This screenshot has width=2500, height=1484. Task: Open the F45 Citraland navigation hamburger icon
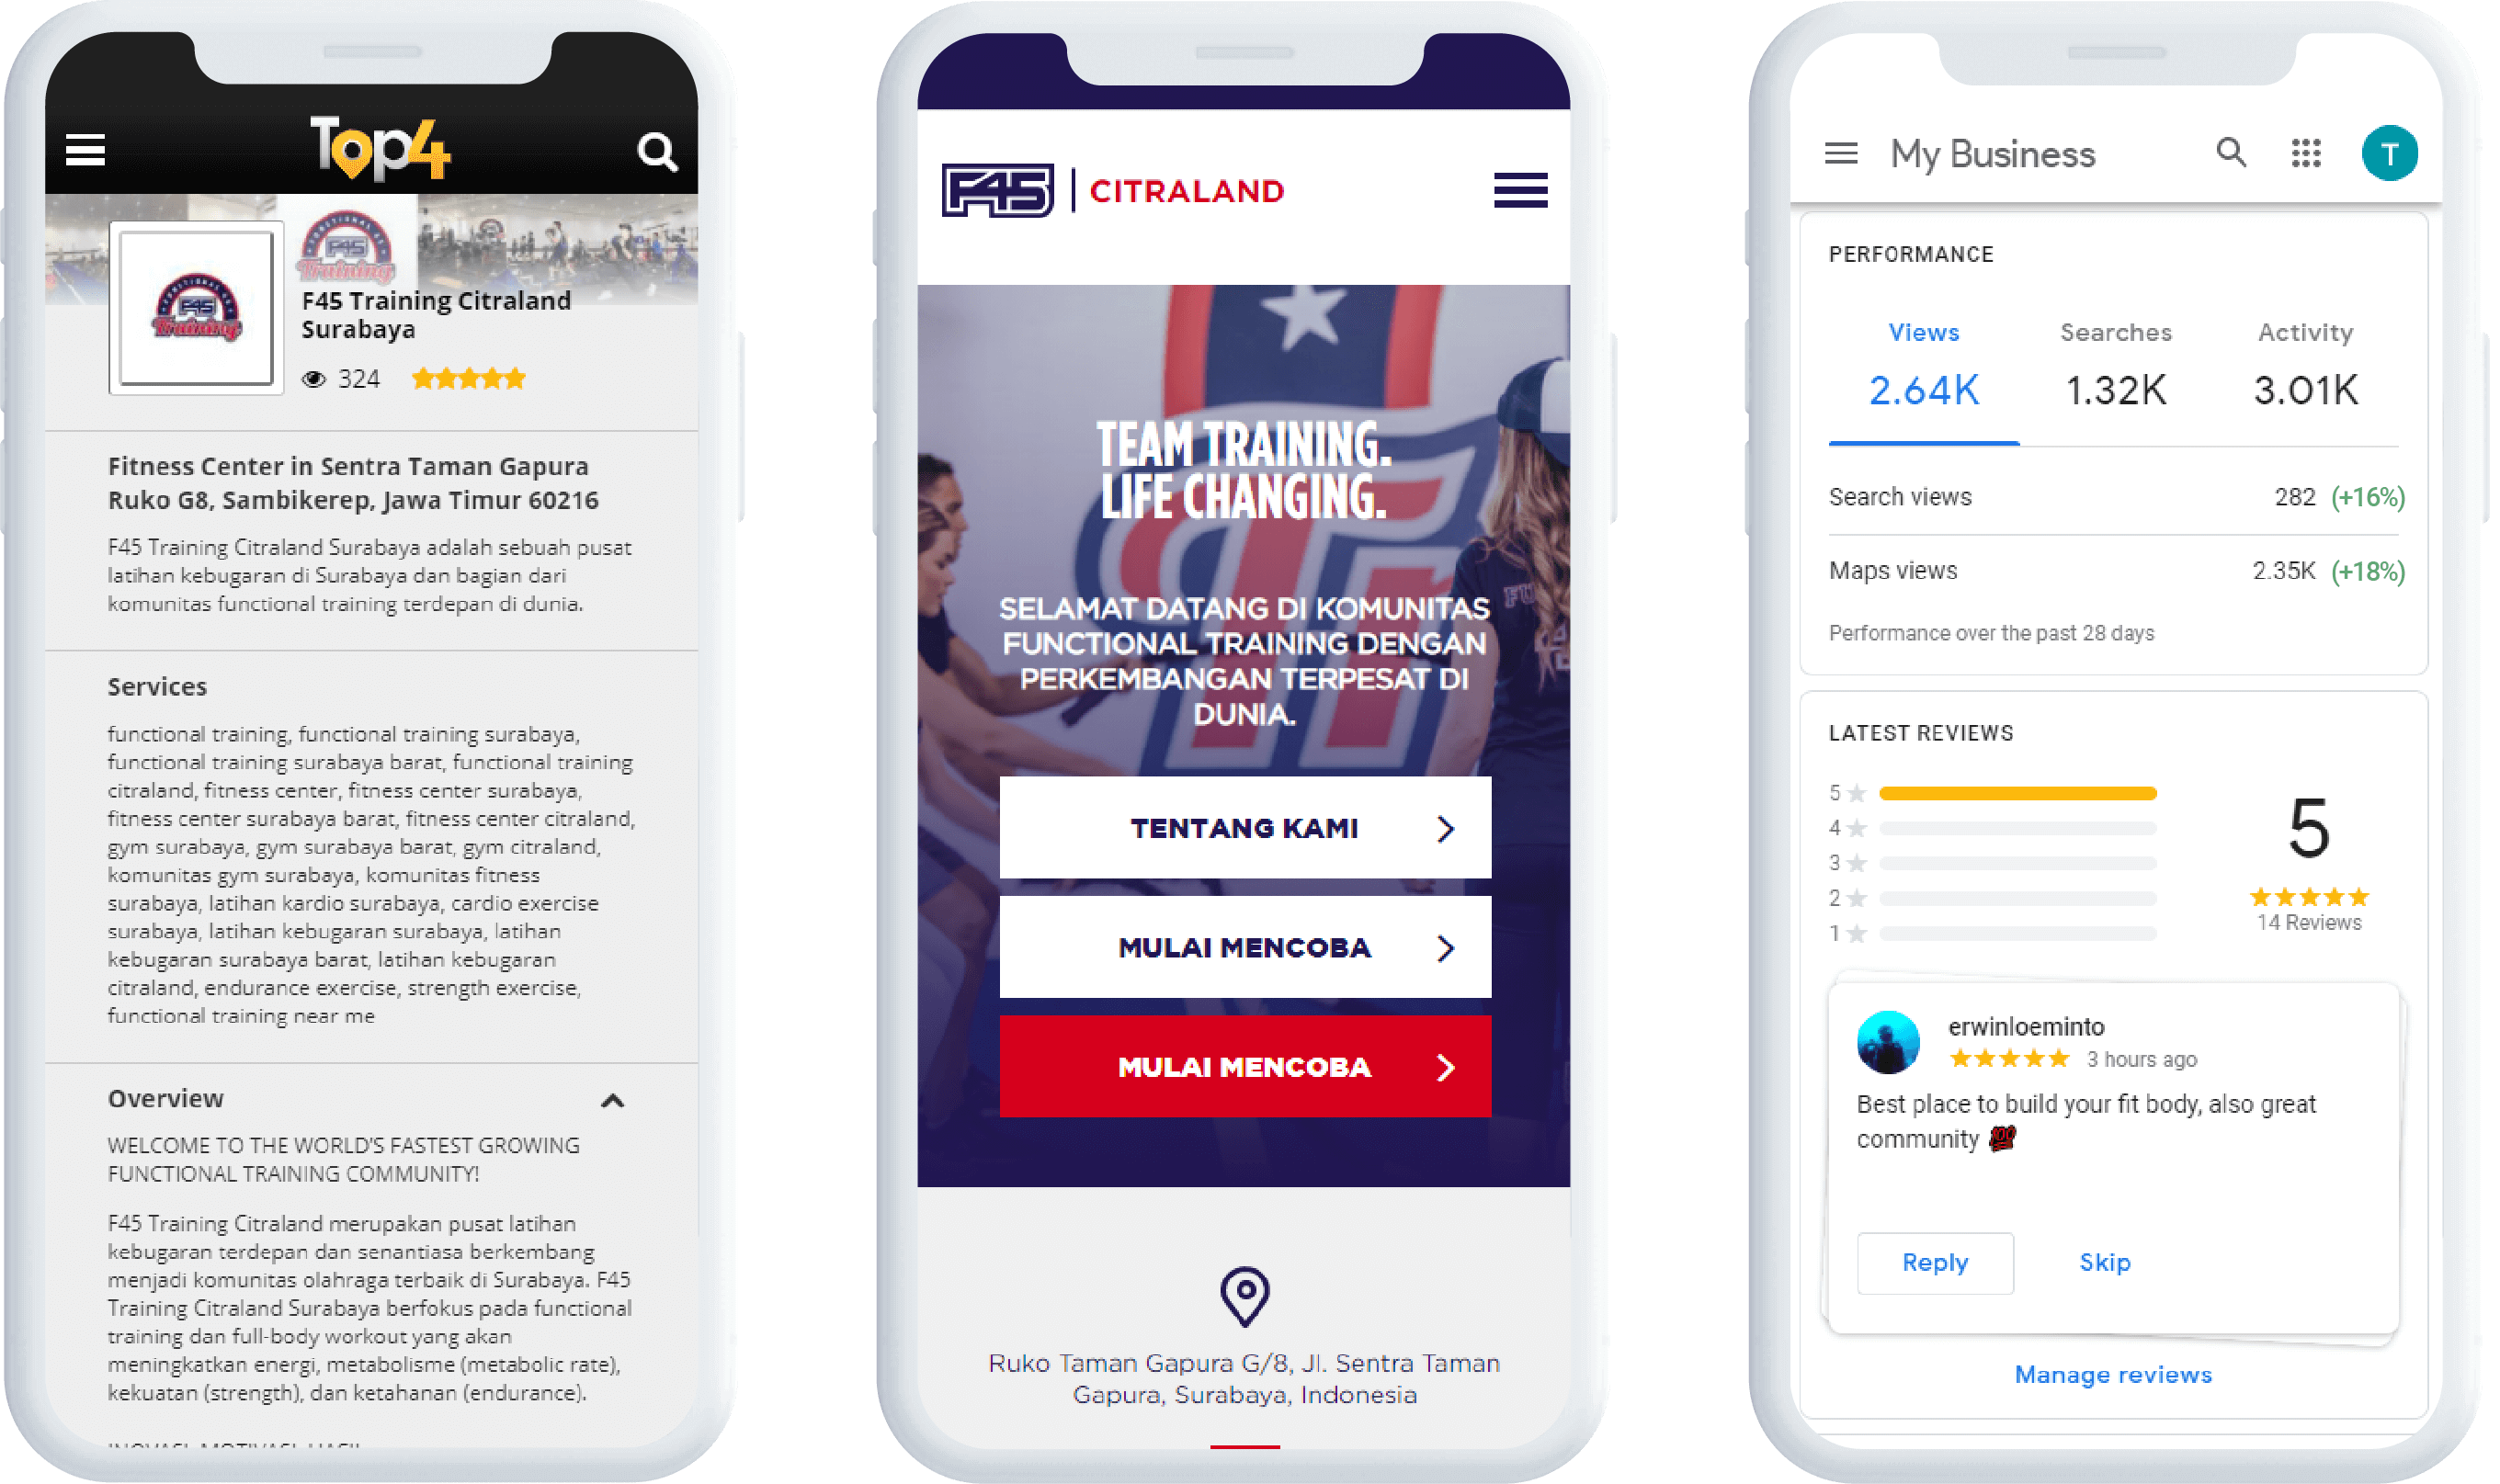(1519, 191)
